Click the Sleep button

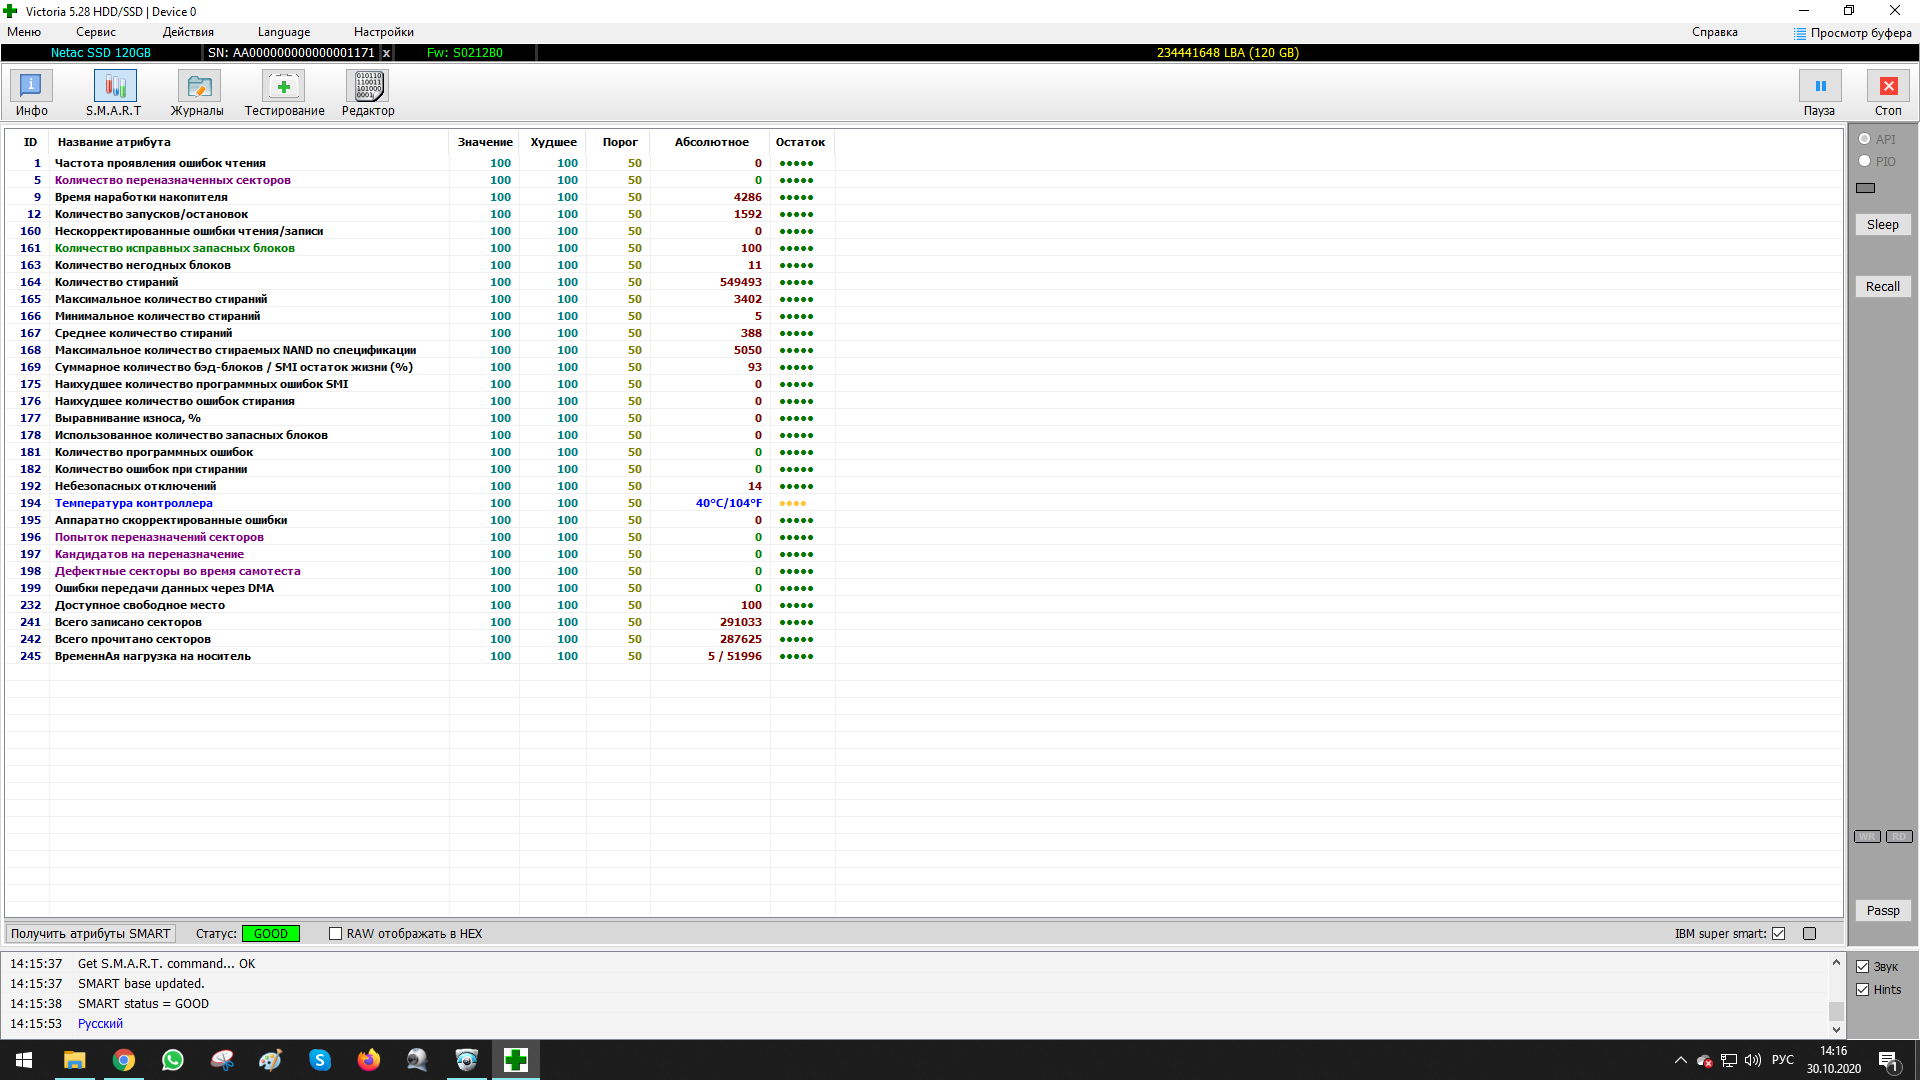pyautogui.click(x=1882, y=225)
